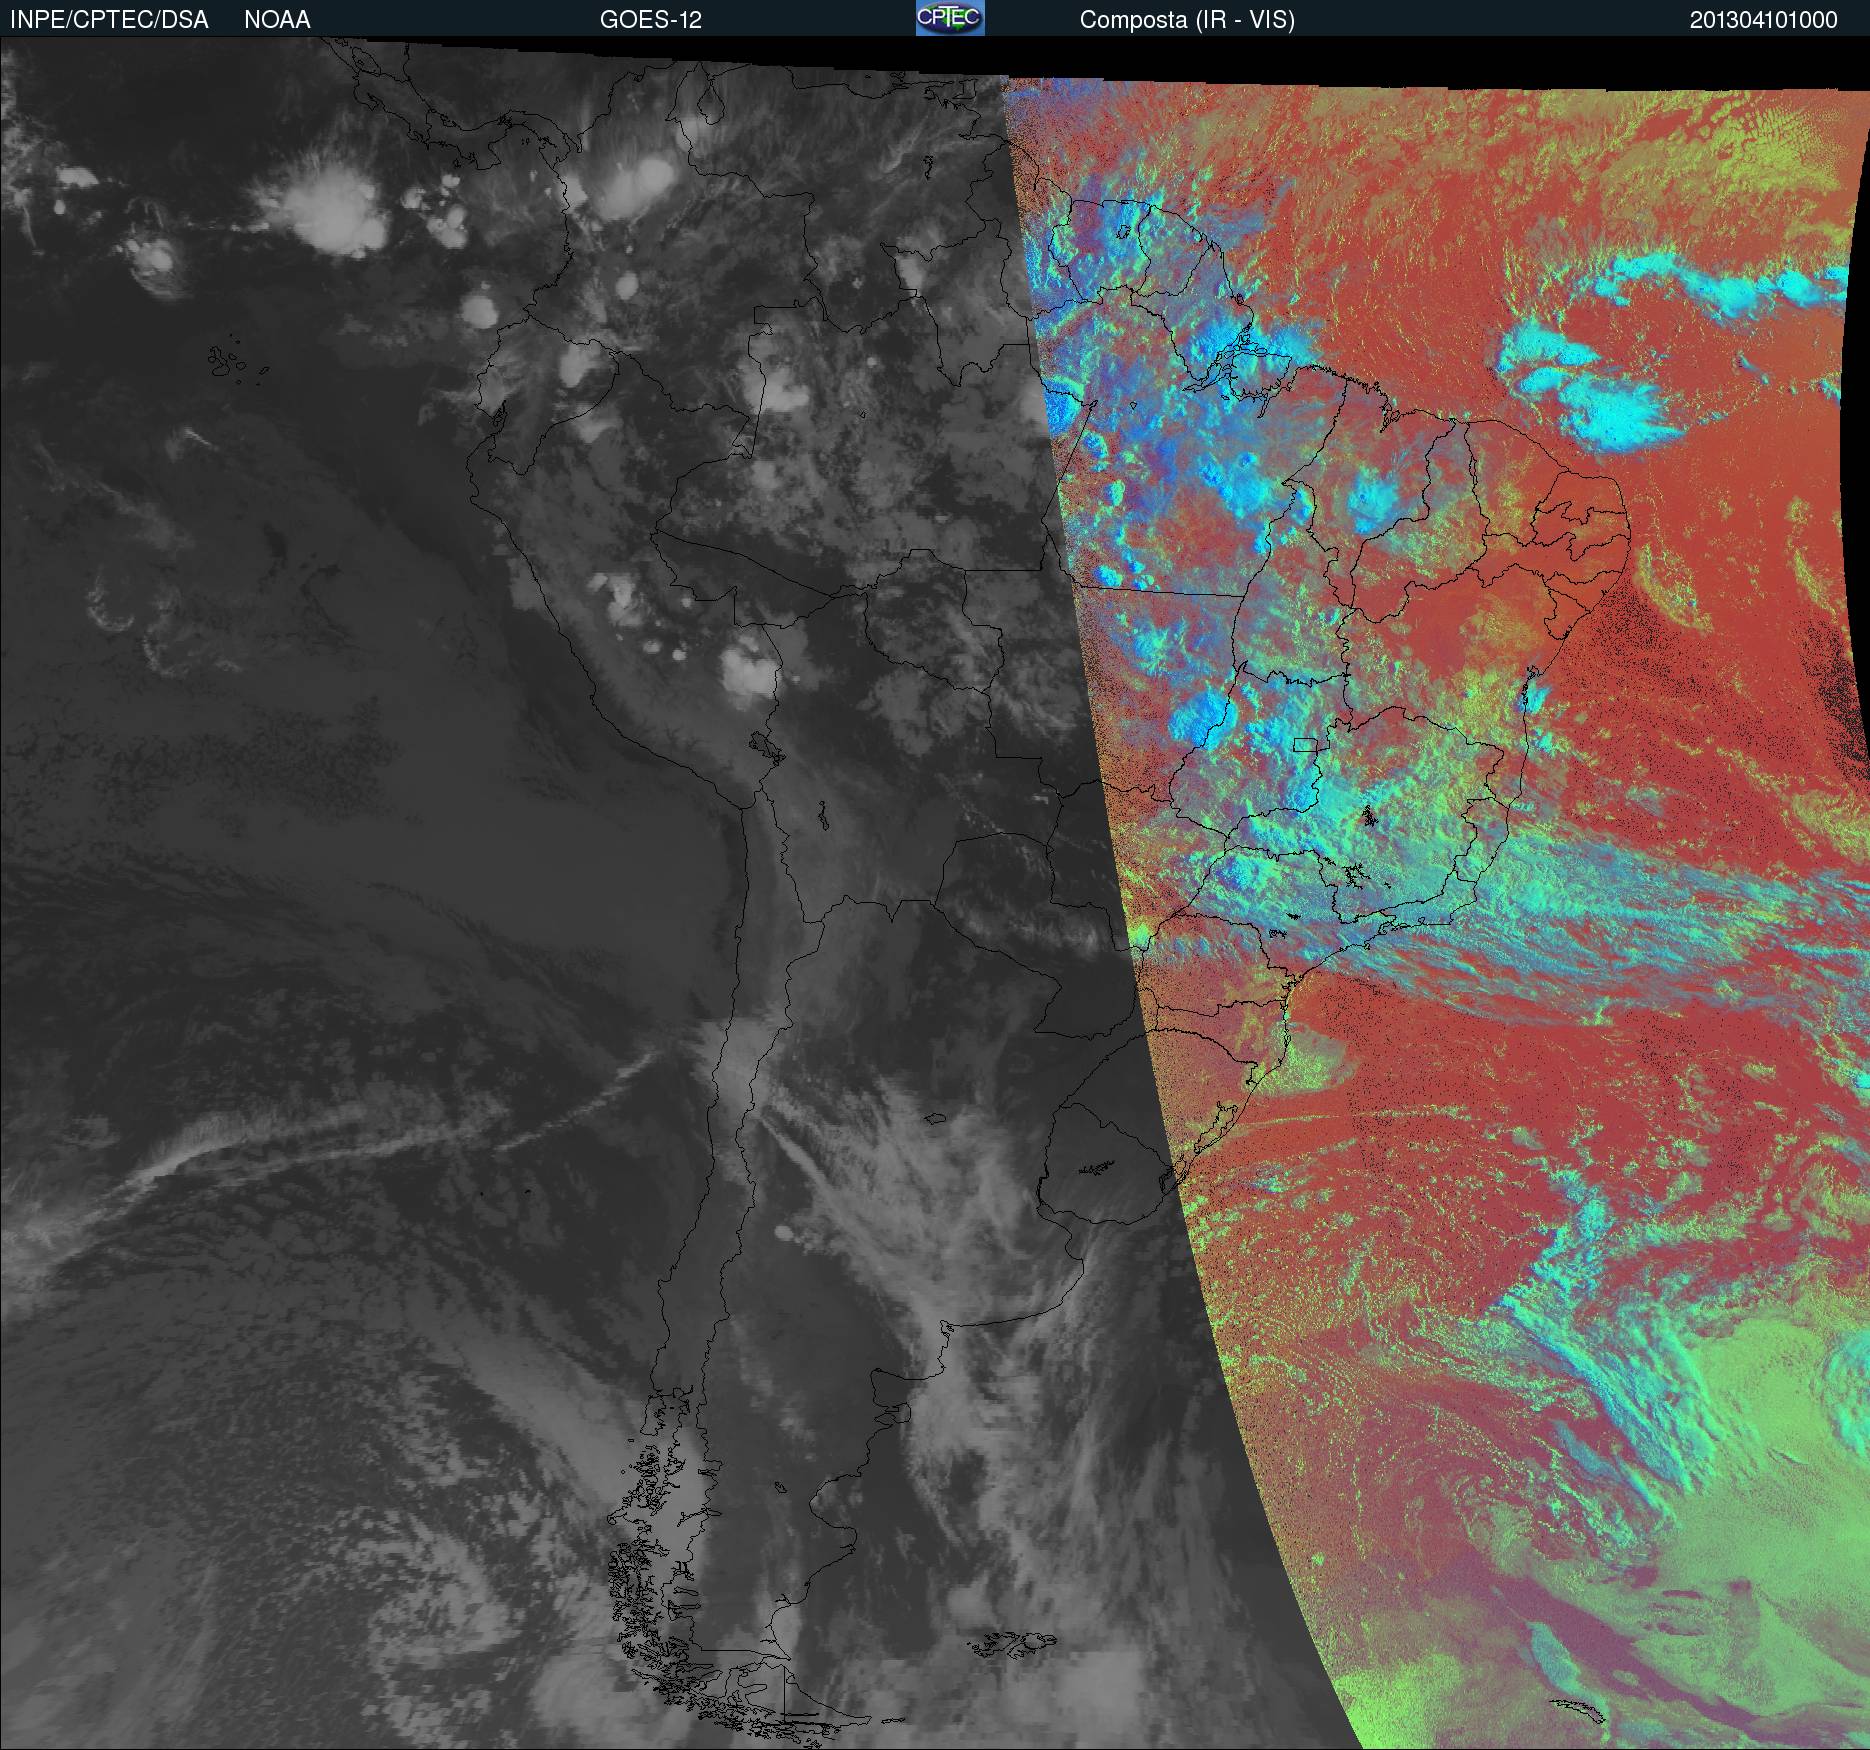Screen dimensions: 1870x1750
Task: Click the NOAA label in header
Action: [x=277, y=20]
